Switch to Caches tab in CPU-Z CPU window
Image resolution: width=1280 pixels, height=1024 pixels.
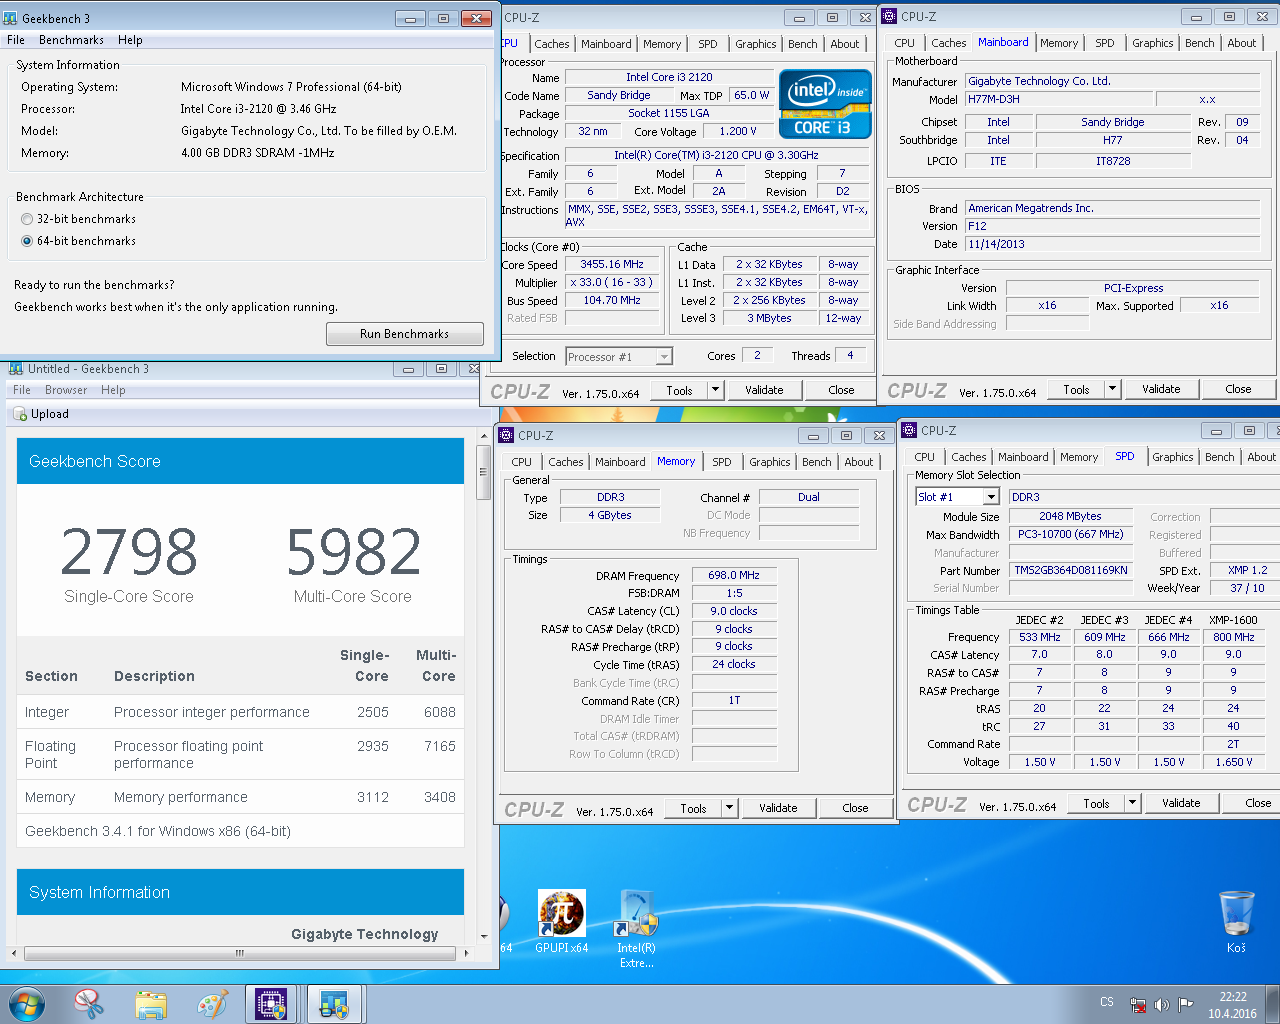pos(551,44)
